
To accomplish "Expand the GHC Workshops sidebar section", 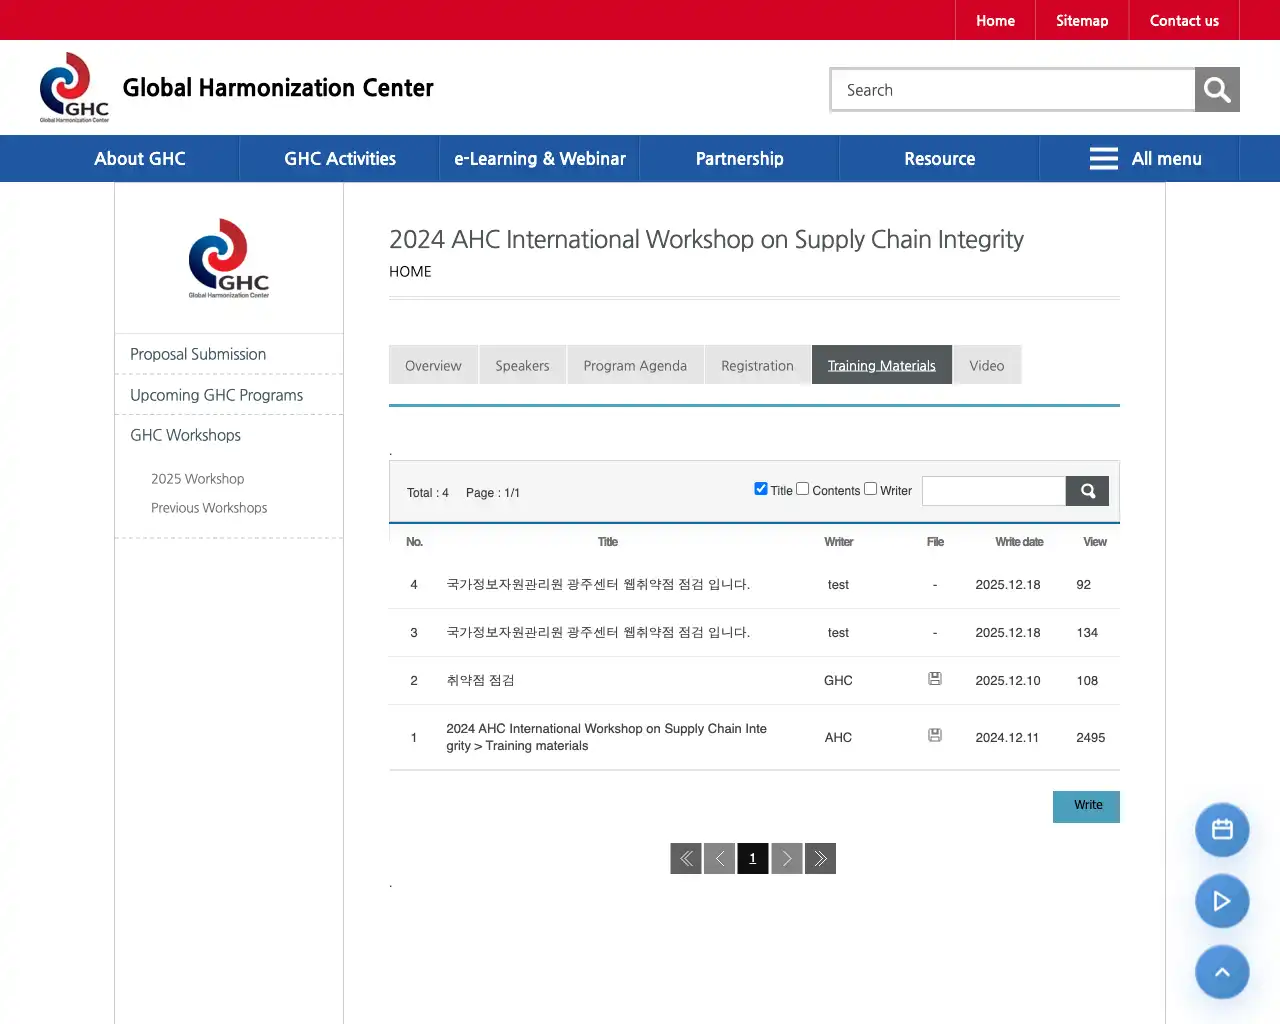I will [185, 435].
